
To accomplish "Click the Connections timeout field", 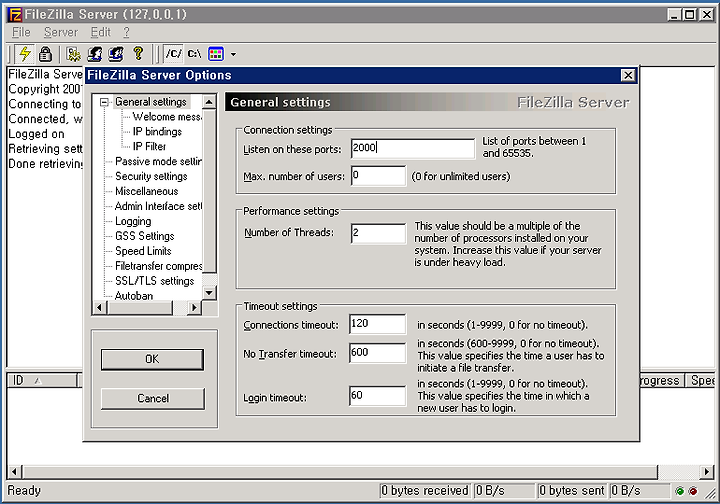I will [377, 324].
